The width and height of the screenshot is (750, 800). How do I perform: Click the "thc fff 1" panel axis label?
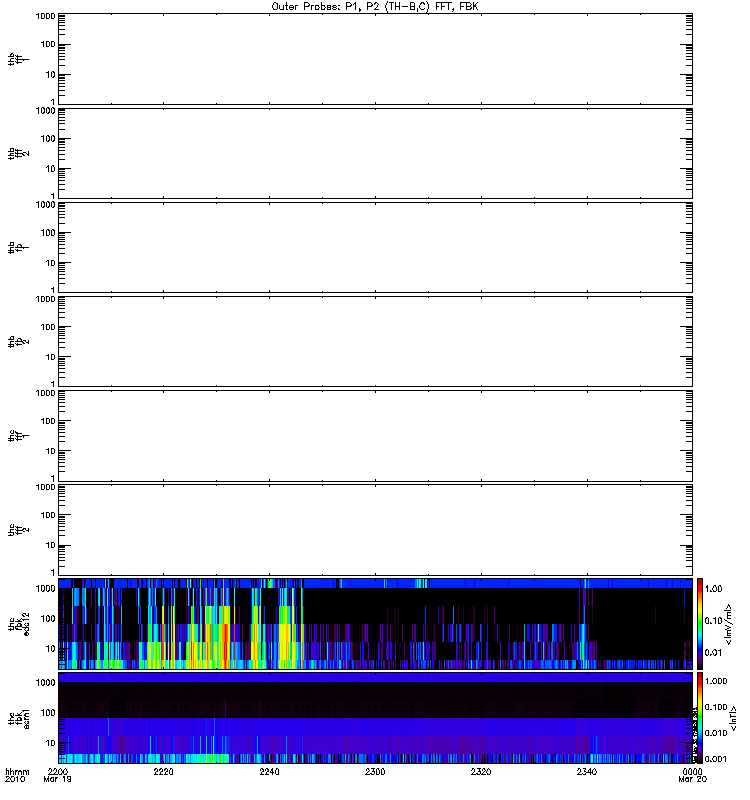[18, 436]
